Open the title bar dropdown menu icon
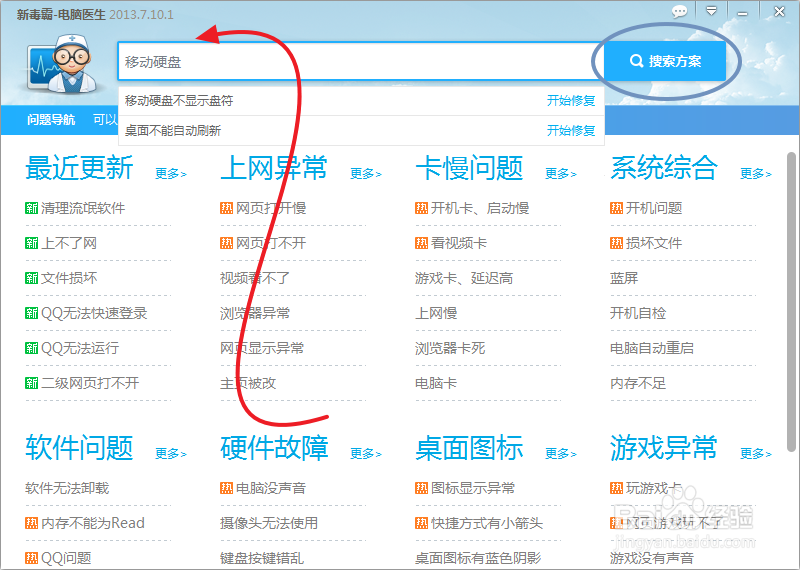 click(x=711, y=11)
